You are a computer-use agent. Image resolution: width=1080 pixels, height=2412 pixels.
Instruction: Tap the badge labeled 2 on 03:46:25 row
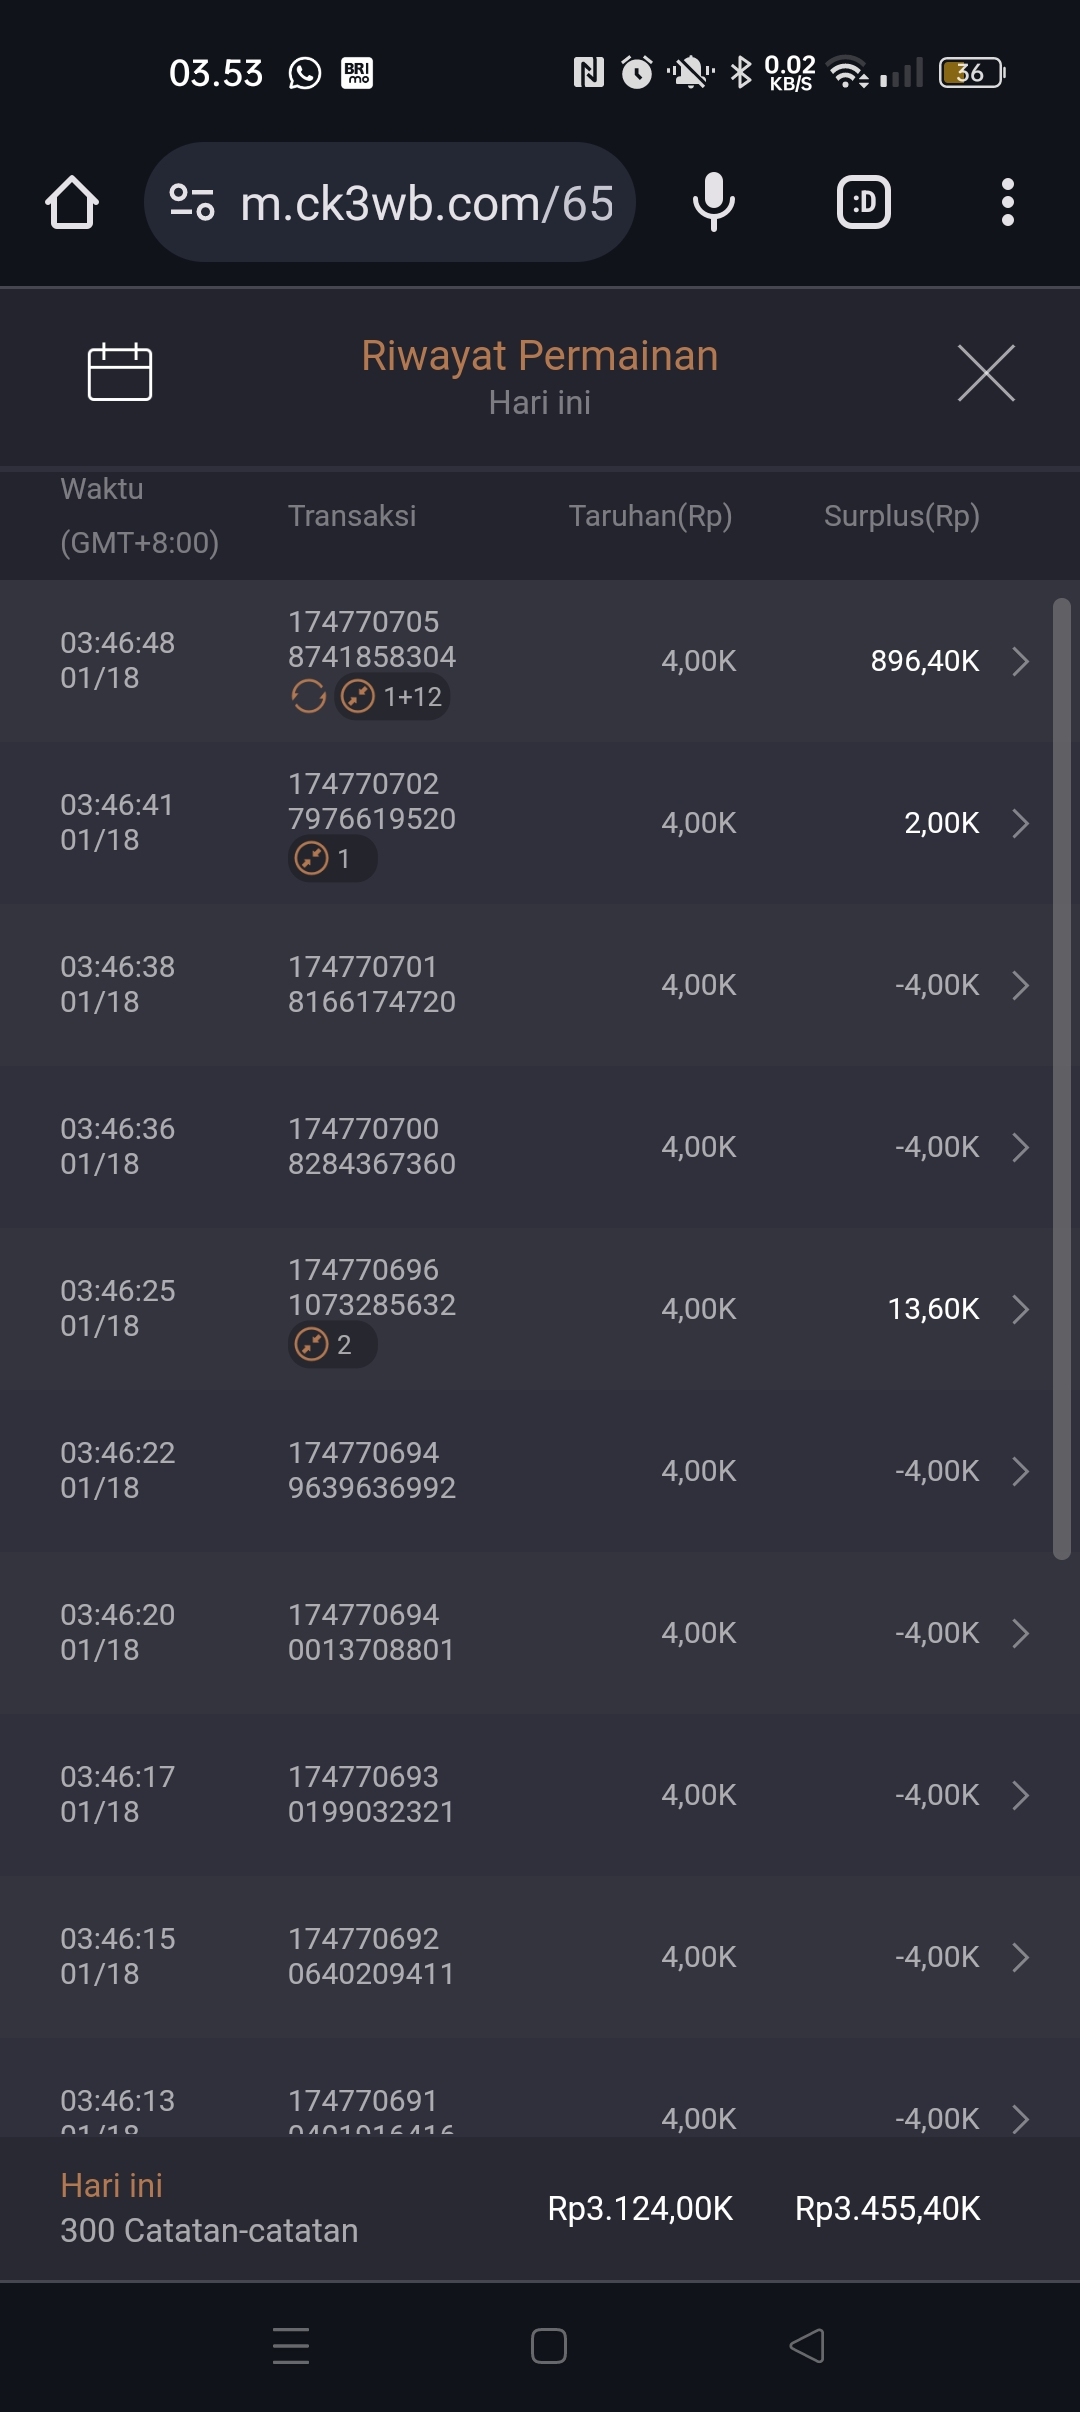332,1344
